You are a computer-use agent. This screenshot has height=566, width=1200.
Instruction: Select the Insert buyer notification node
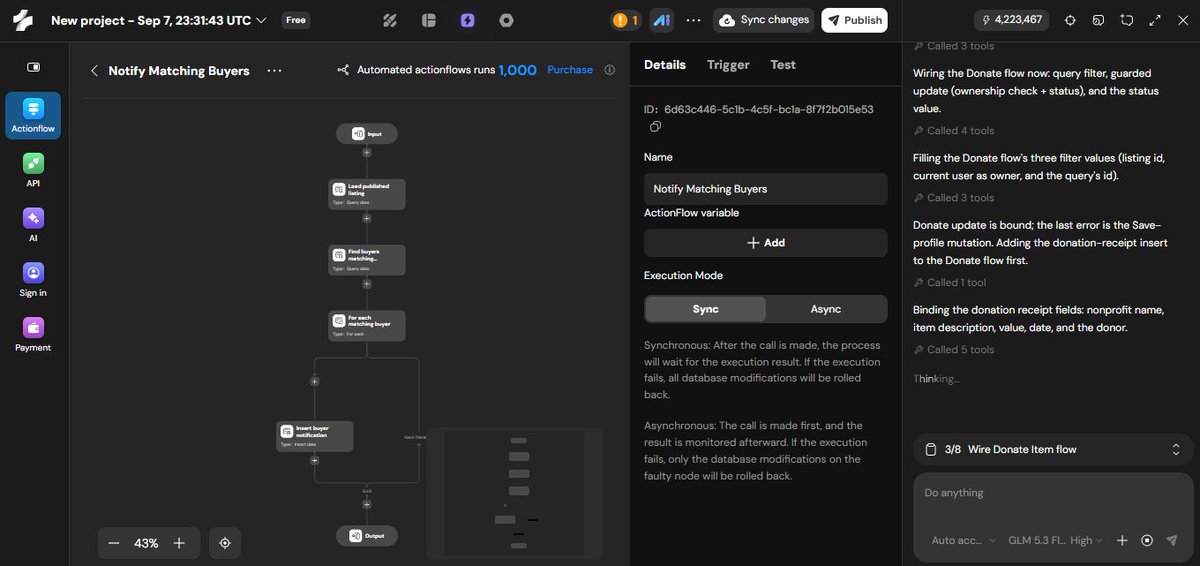pyautogui.click(x=314, y=436)
